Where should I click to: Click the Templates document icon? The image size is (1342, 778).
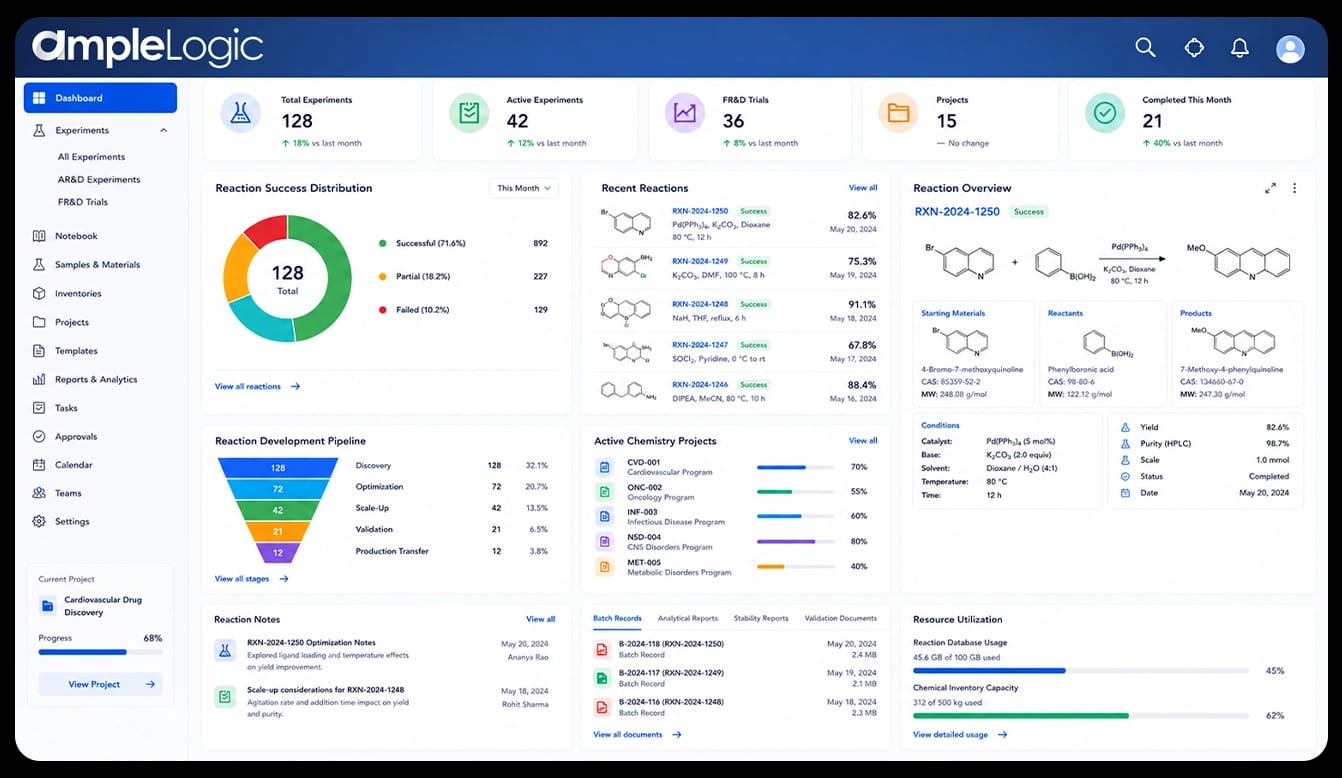[39, 351]
